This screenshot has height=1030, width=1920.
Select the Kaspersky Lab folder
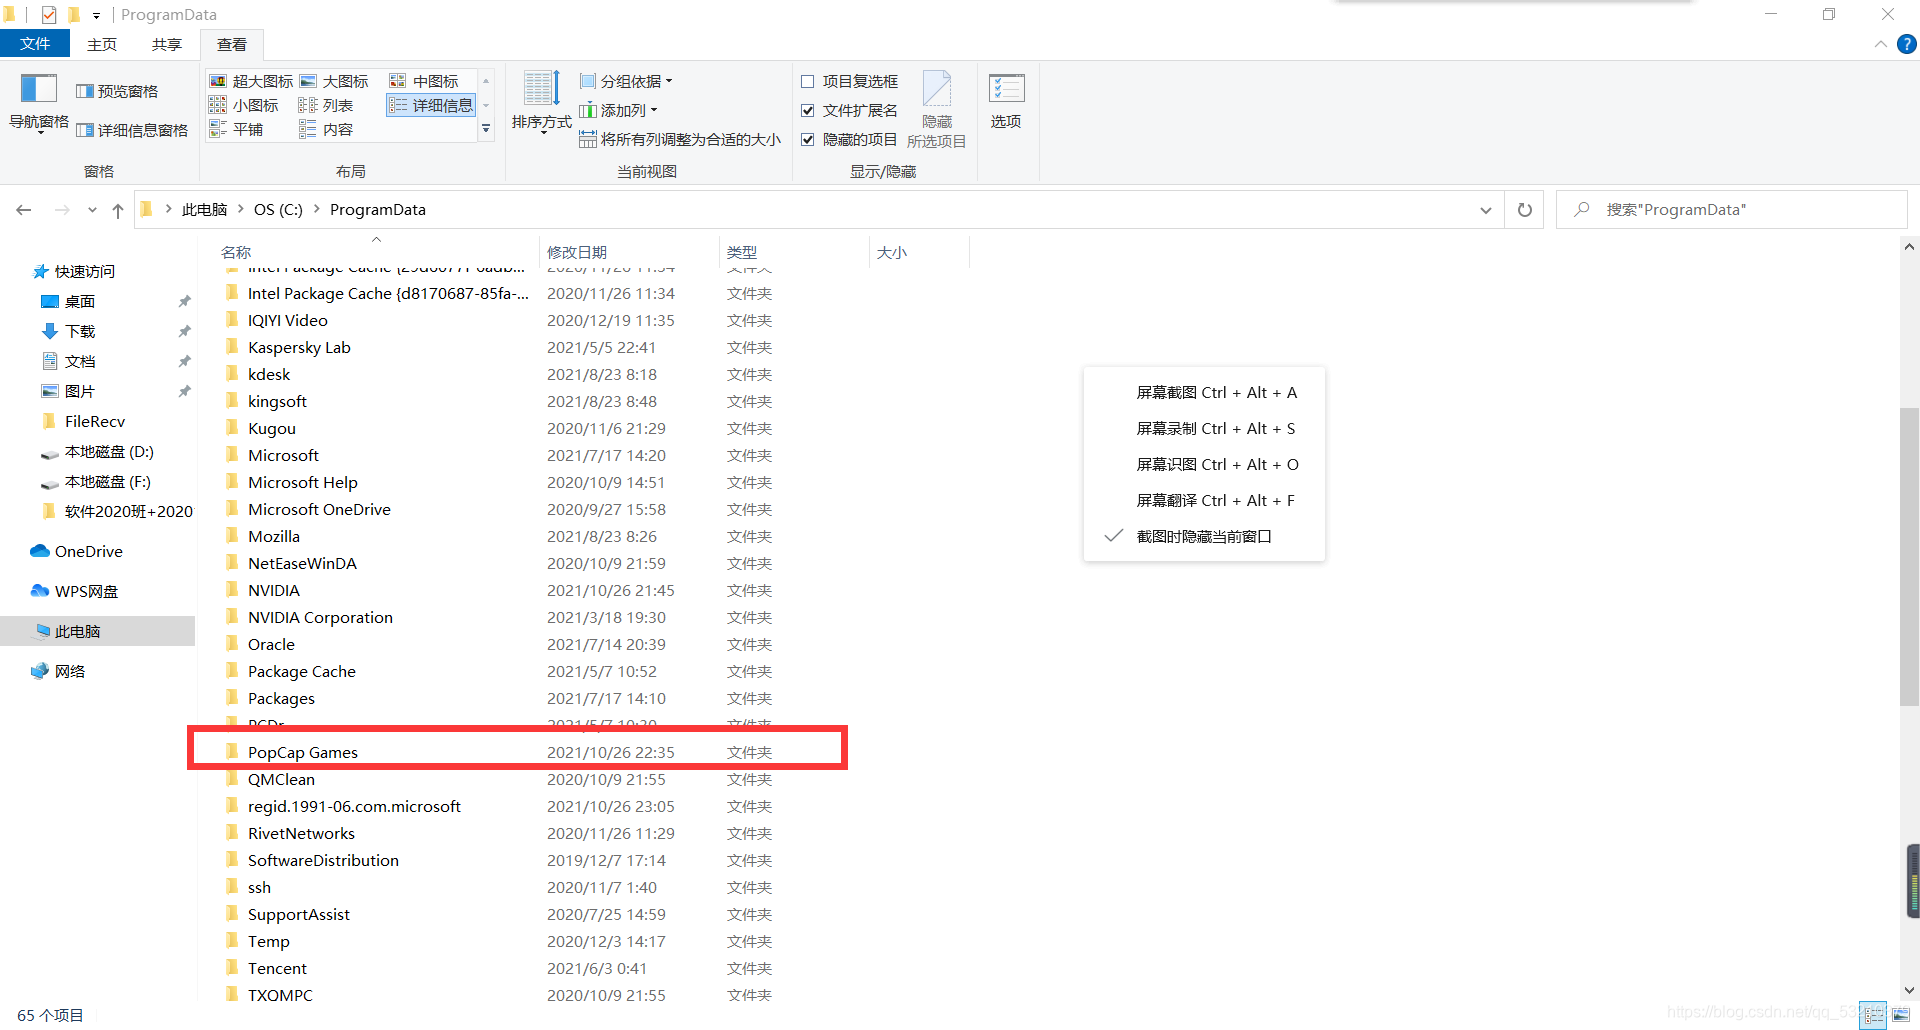[299, 347]
